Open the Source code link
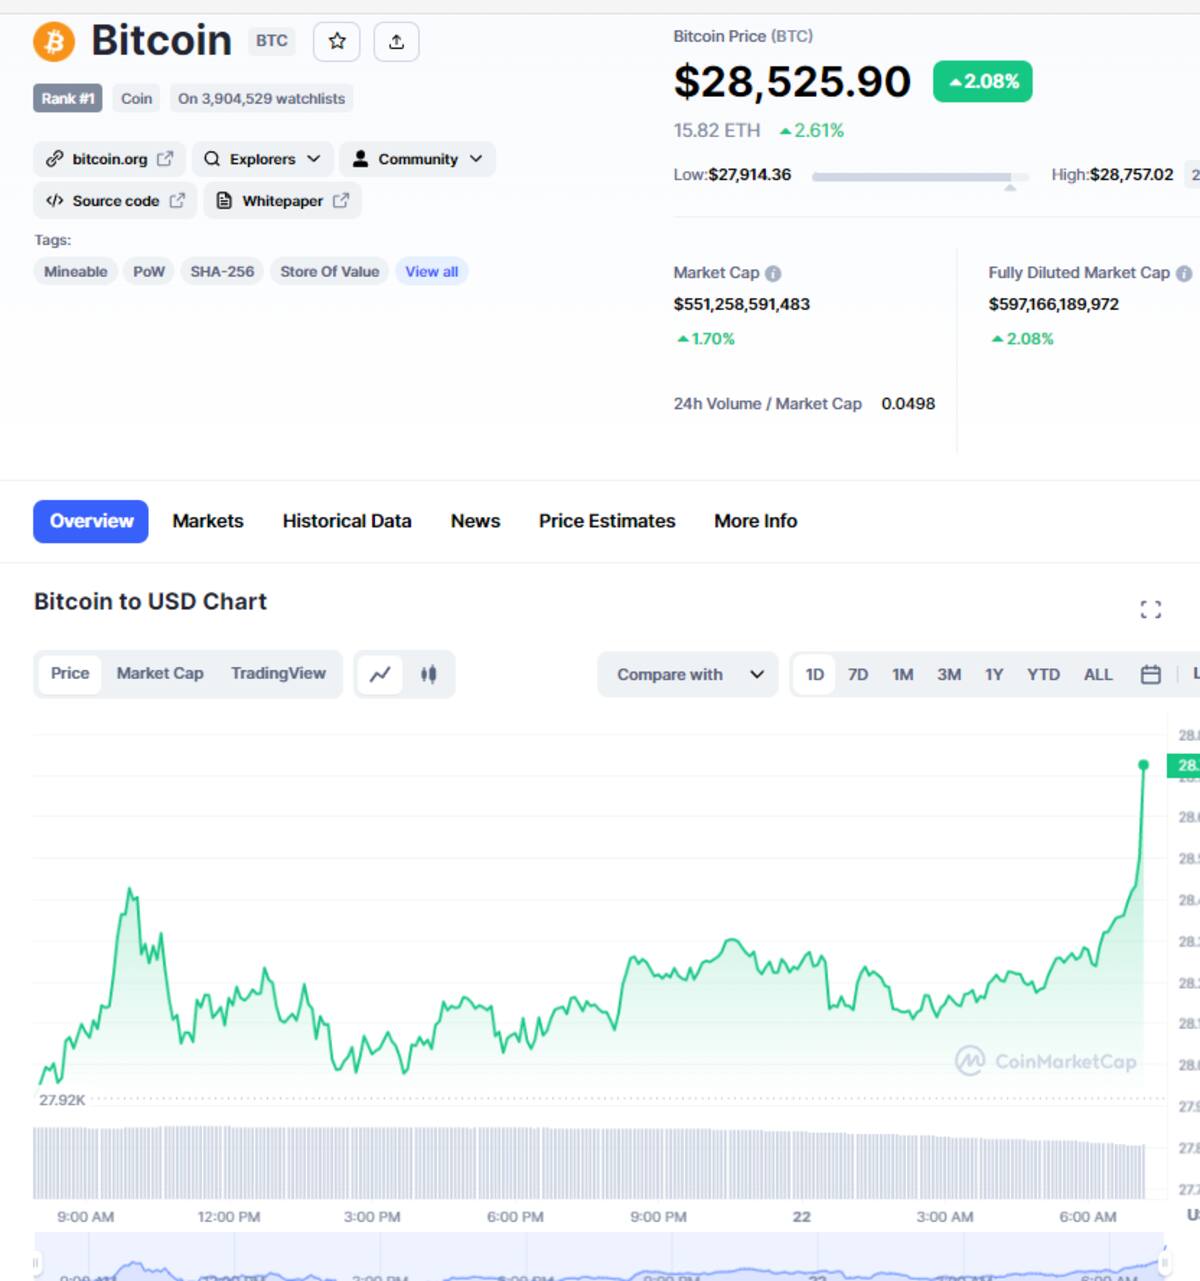 click(116, 201)
